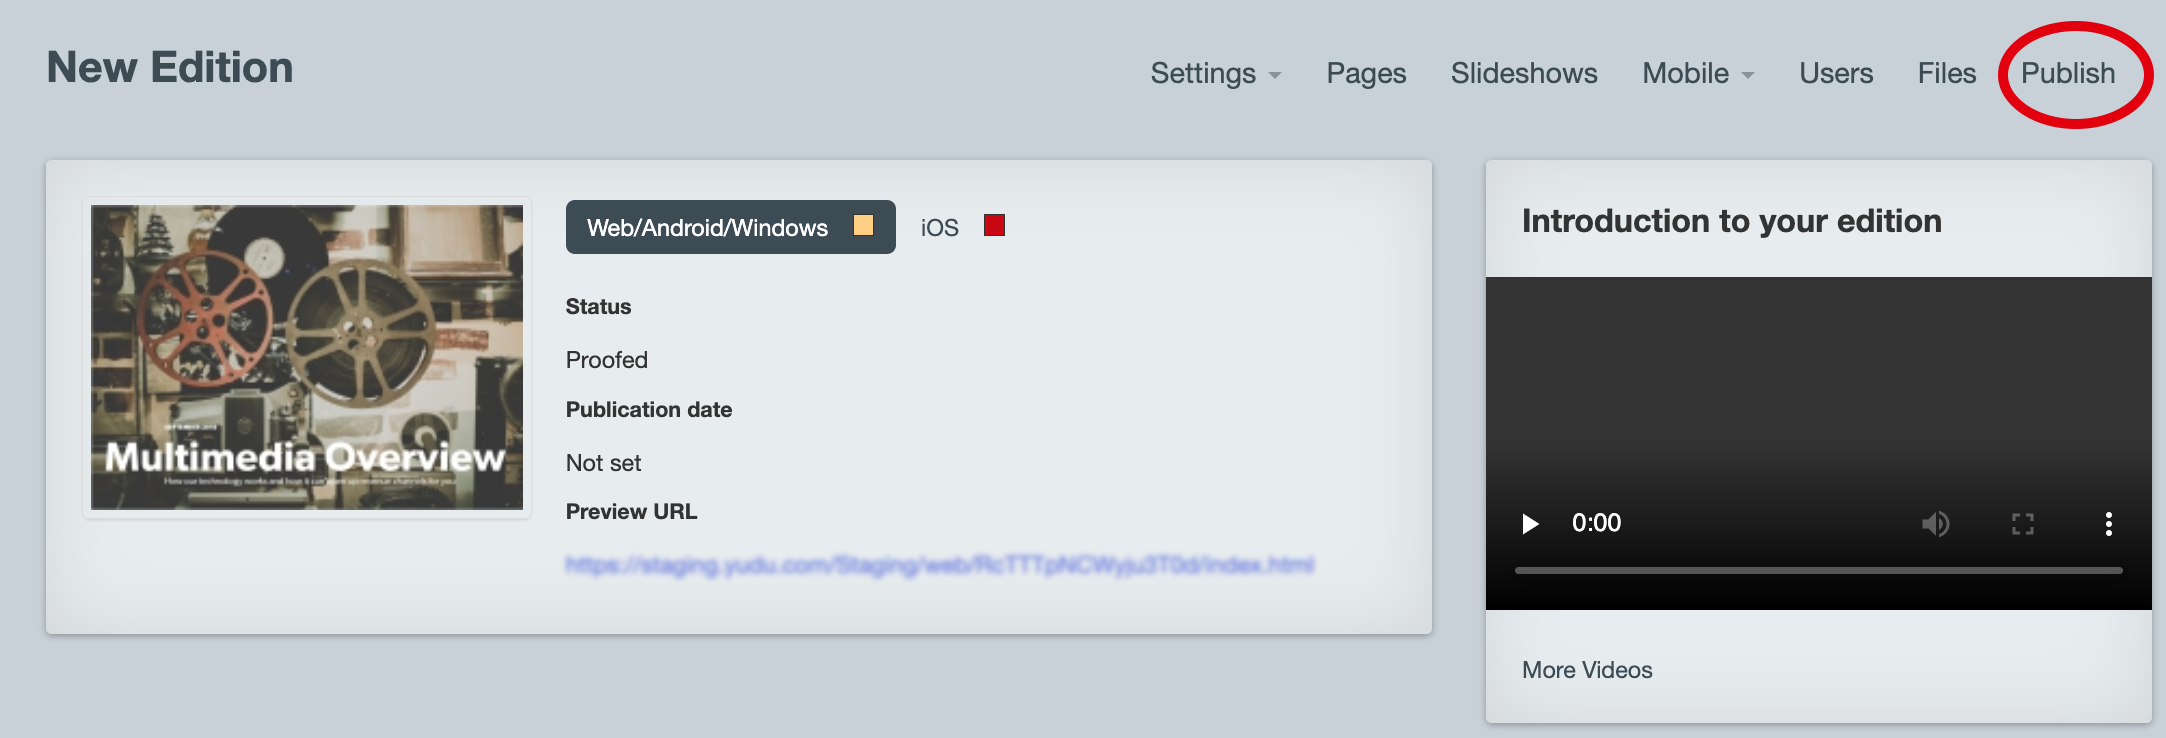Click the orange Web/Android/Windows status square
Screen dimensions: 2166x738
tap(863, 226)
